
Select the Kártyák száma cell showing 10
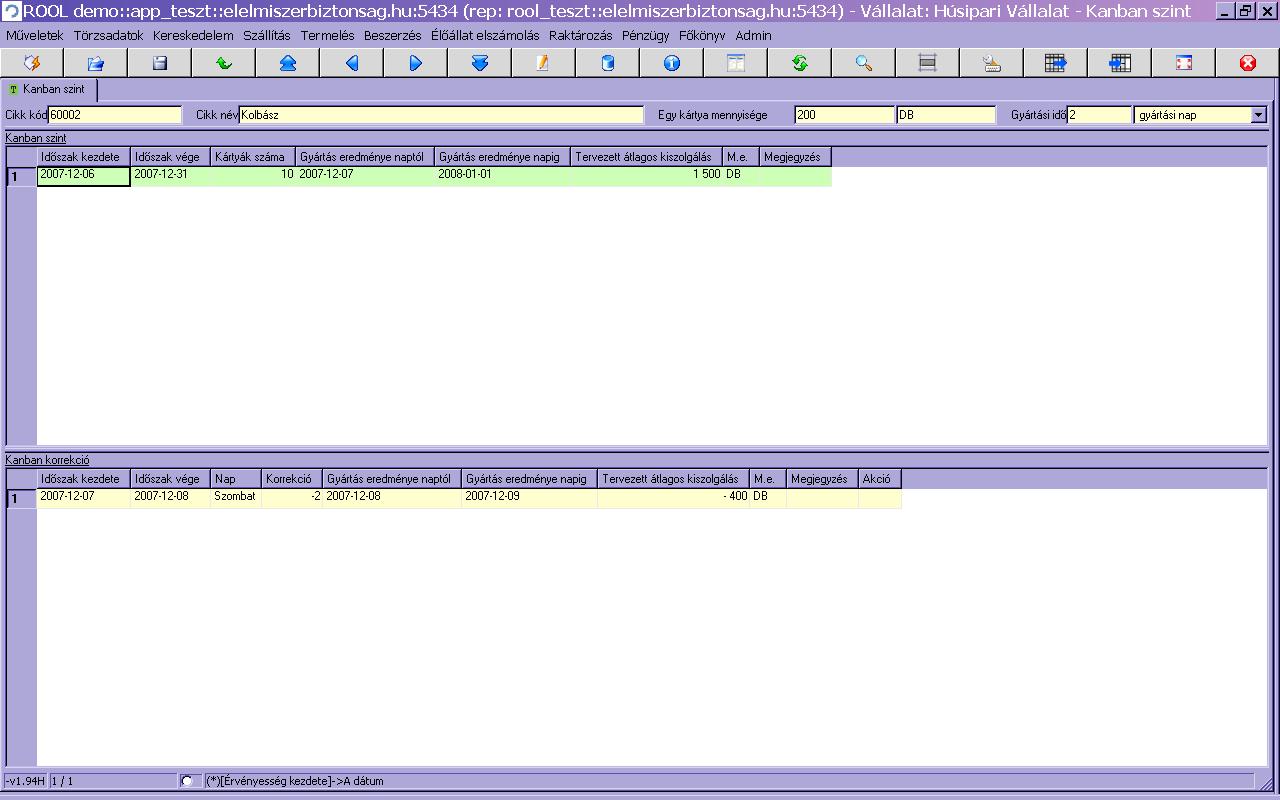pos(253,176)
